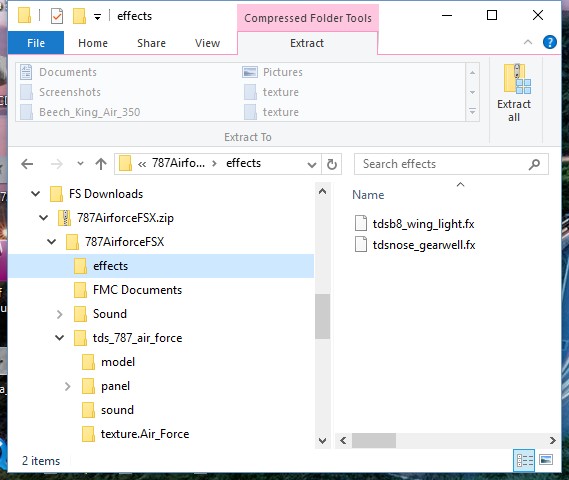Click the search magnifier icon
The width and height of the screenshot is (569, 480).
pos(534,164)
